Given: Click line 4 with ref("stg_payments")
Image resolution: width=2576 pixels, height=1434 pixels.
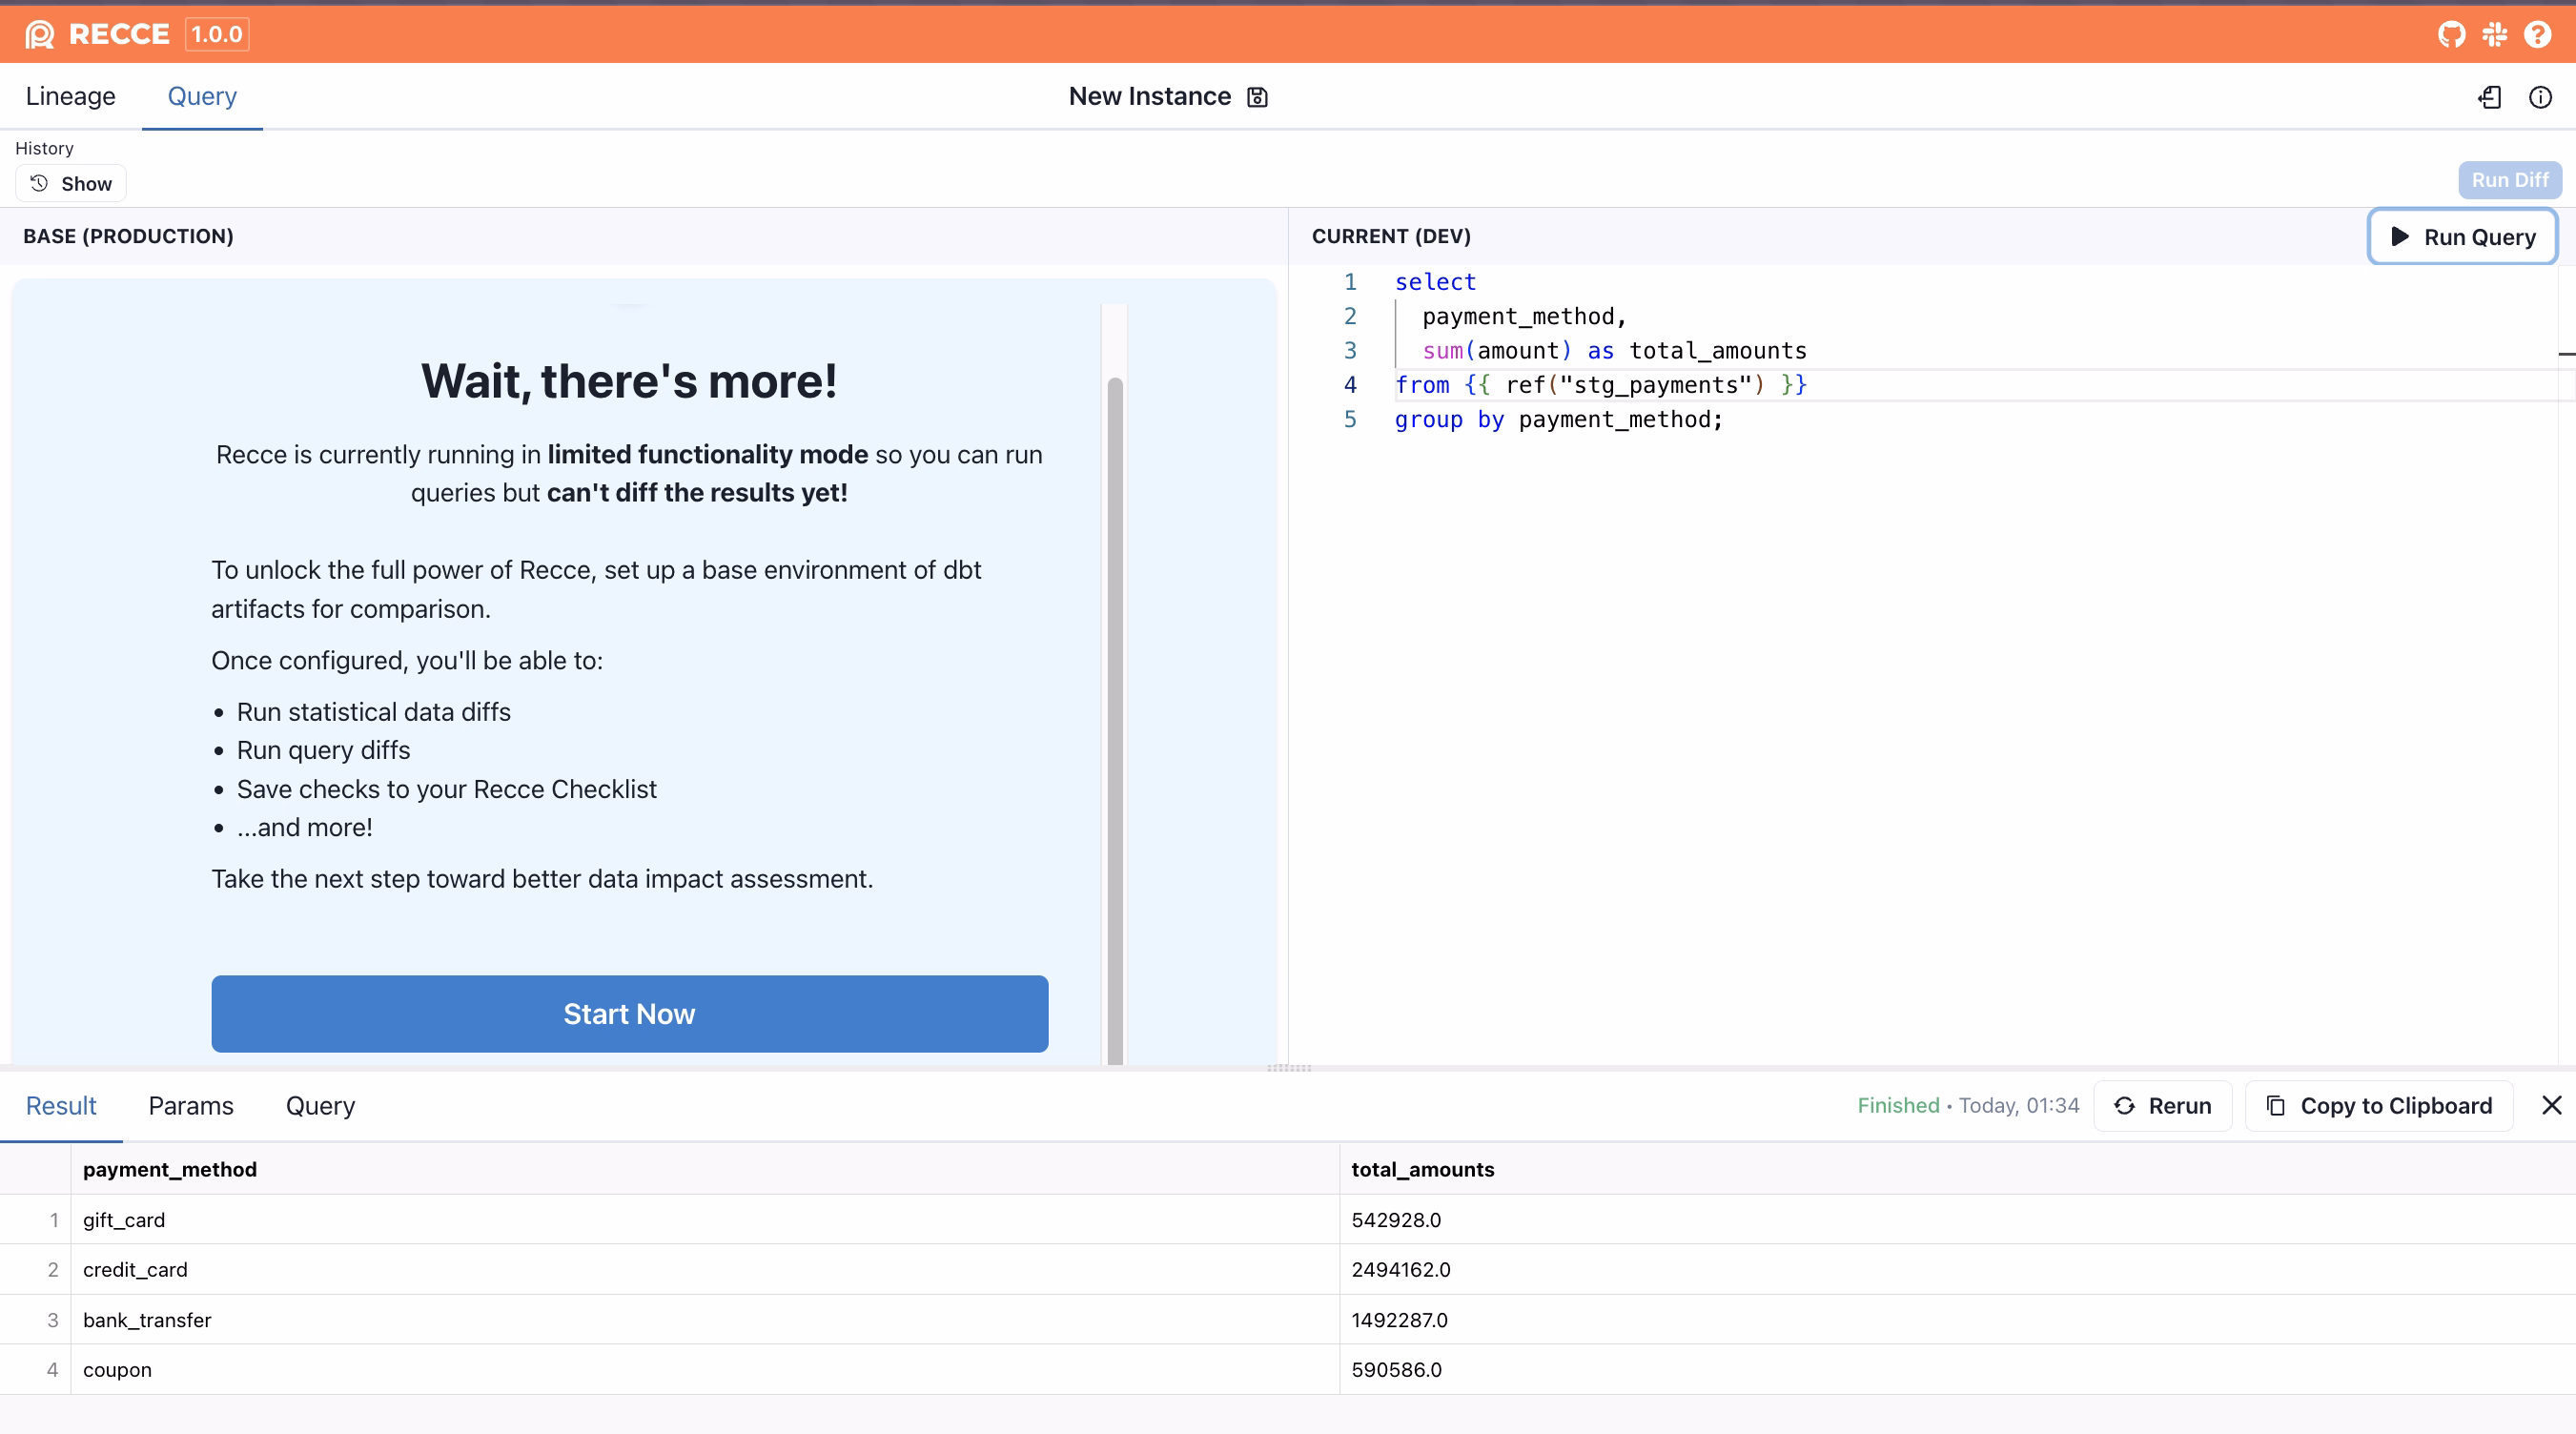Looking at the screenshot, I should coord(1600,385).
